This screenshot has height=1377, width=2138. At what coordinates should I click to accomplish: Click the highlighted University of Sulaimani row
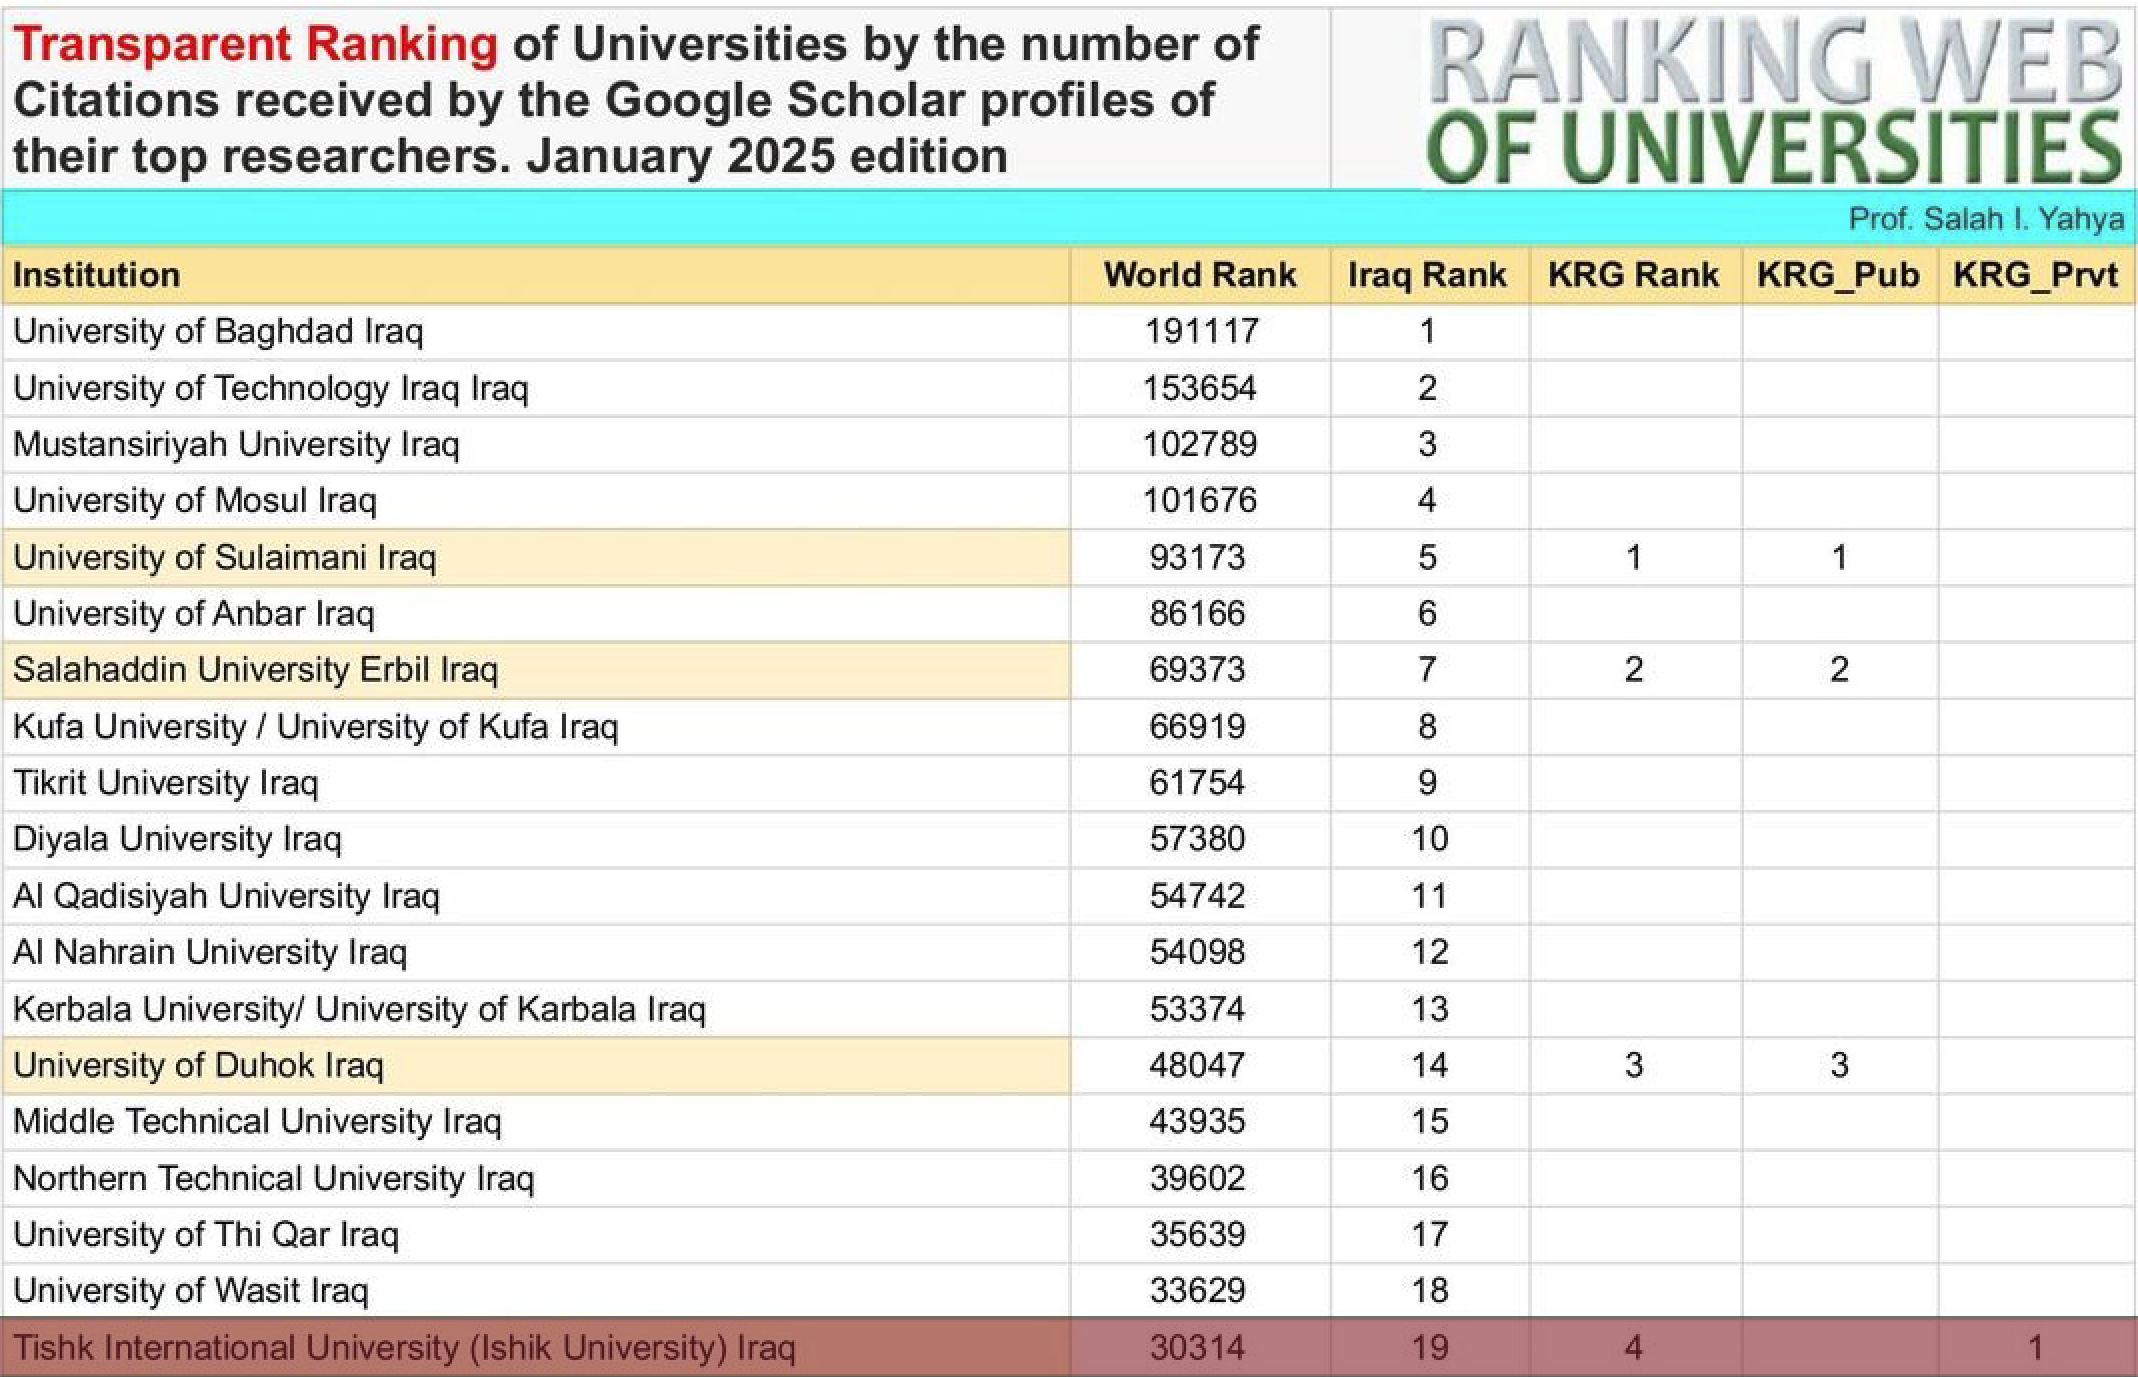click(x=225, y=557)
